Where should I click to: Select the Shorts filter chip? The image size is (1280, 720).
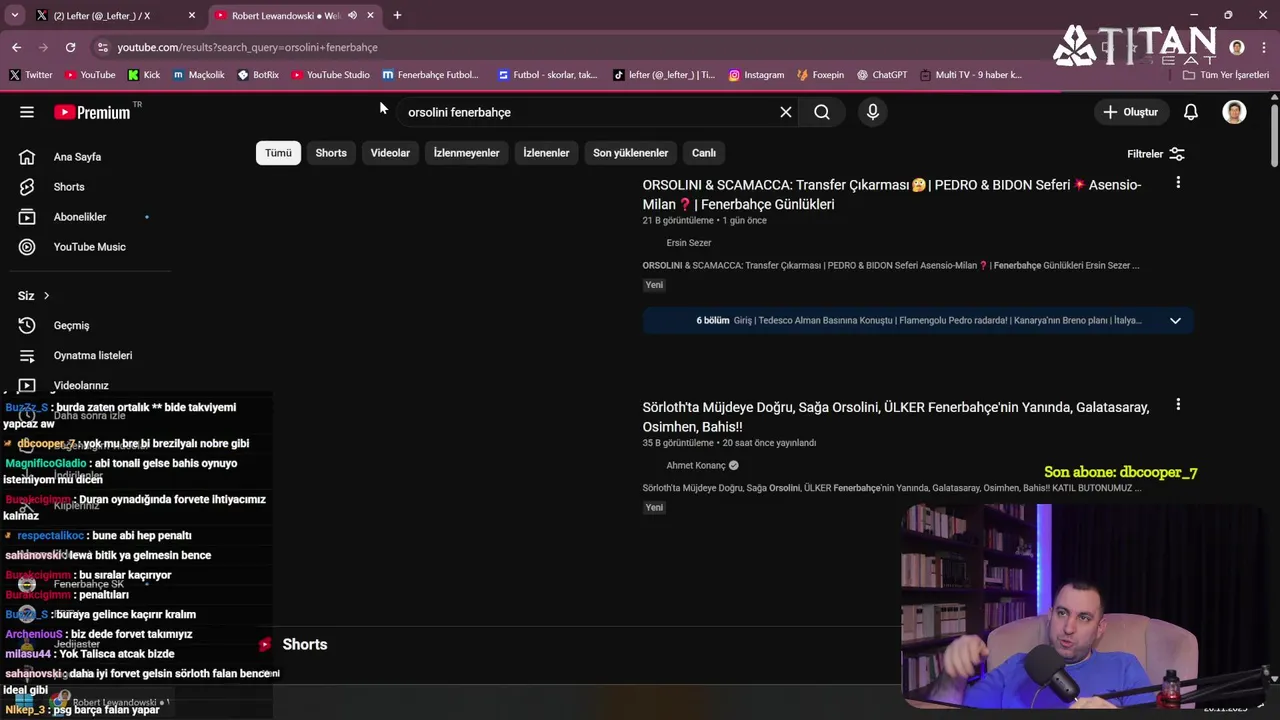click(331, 153)
